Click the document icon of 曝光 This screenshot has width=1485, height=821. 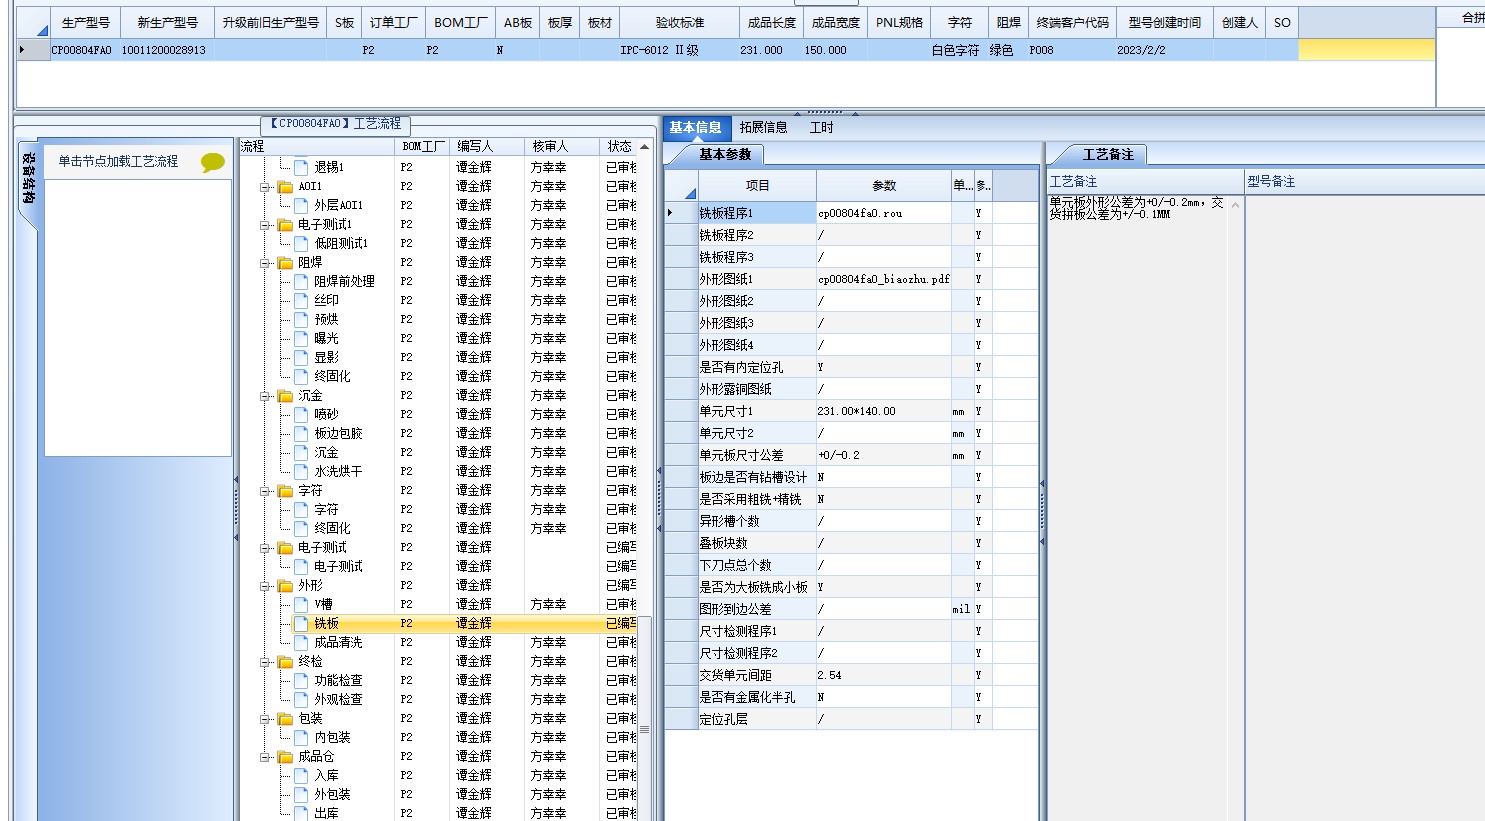[x=301, y=338]
